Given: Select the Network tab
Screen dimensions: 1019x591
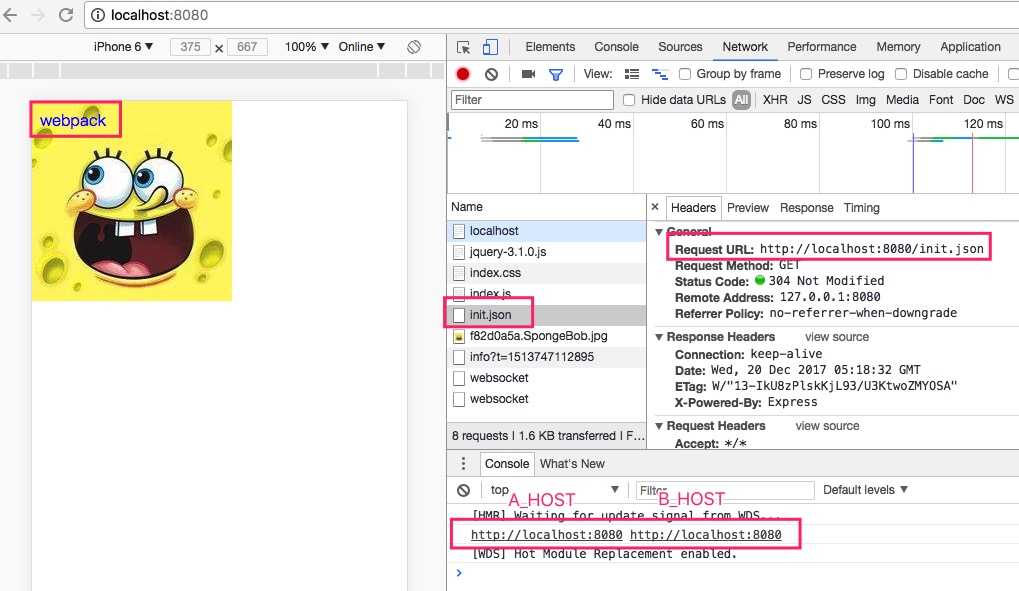Looking at the screenshot, I should click(x=745, y=47).
